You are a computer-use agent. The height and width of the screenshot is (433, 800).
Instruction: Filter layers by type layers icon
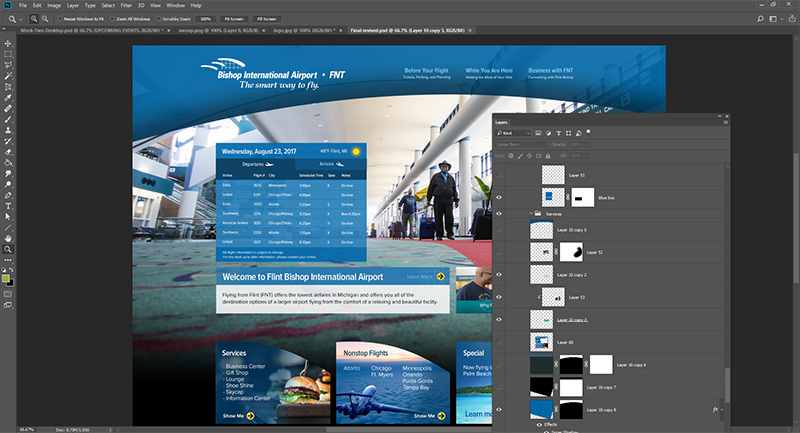click(x=558, y=133)
